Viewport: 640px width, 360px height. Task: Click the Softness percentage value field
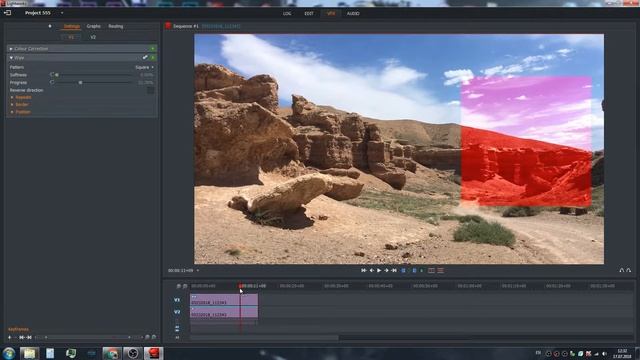(x=146, y=75)
